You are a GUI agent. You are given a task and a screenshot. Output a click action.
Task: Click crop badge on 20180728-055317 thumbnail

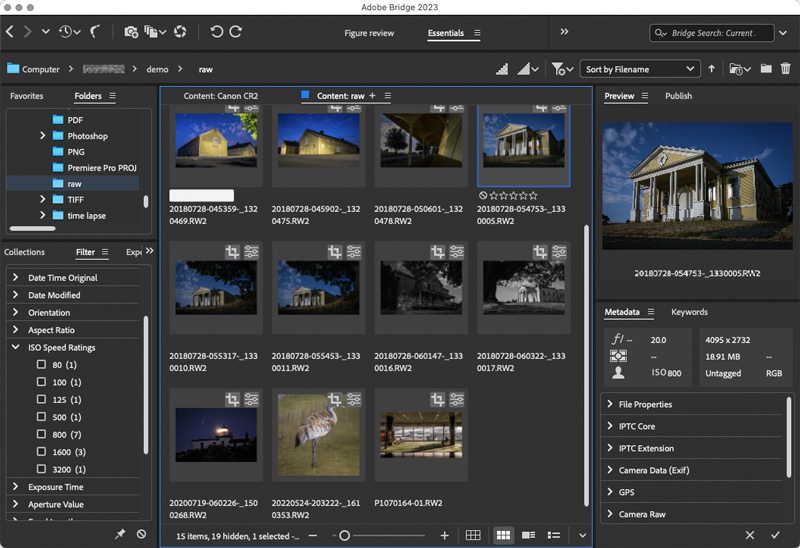[232, 252]
